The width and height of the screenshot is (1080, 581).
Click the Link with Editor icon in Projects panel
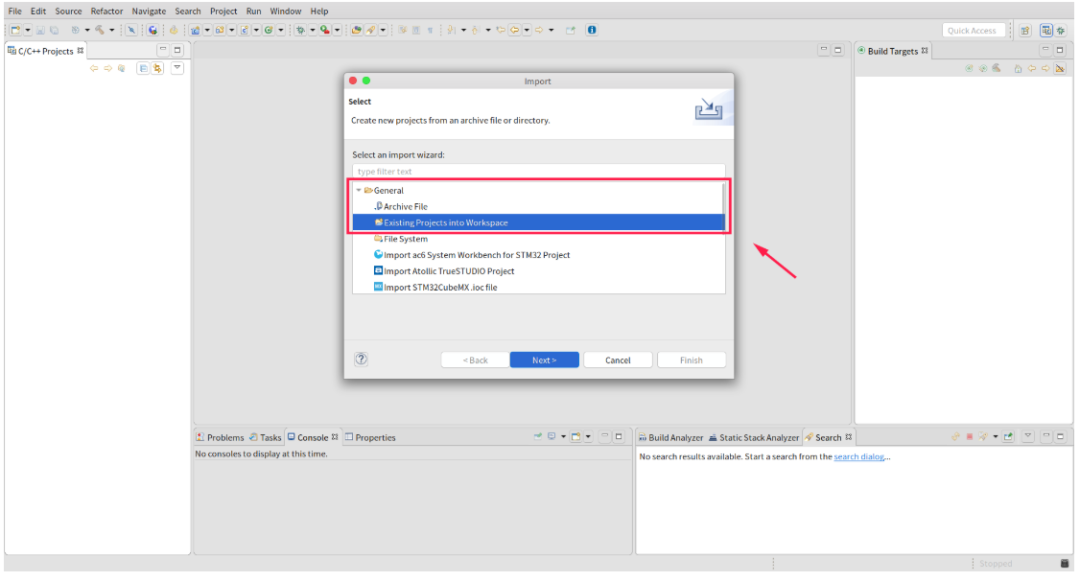tap(158, 68)
